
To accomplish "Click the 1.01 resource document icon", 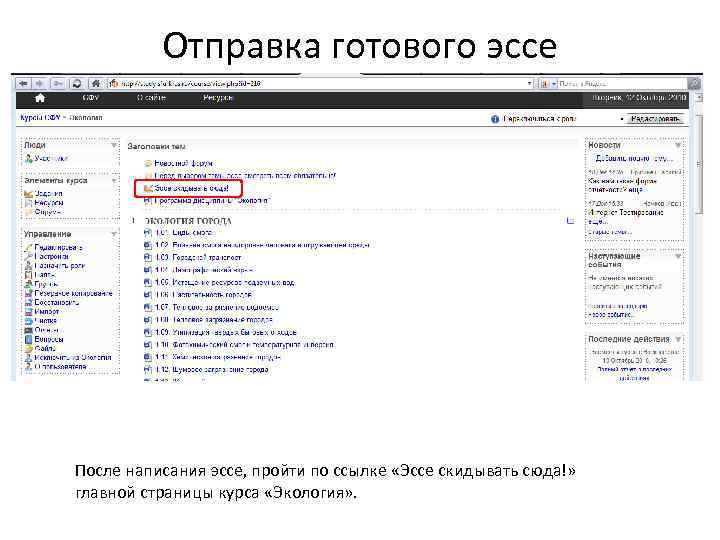I will point(148,233).
